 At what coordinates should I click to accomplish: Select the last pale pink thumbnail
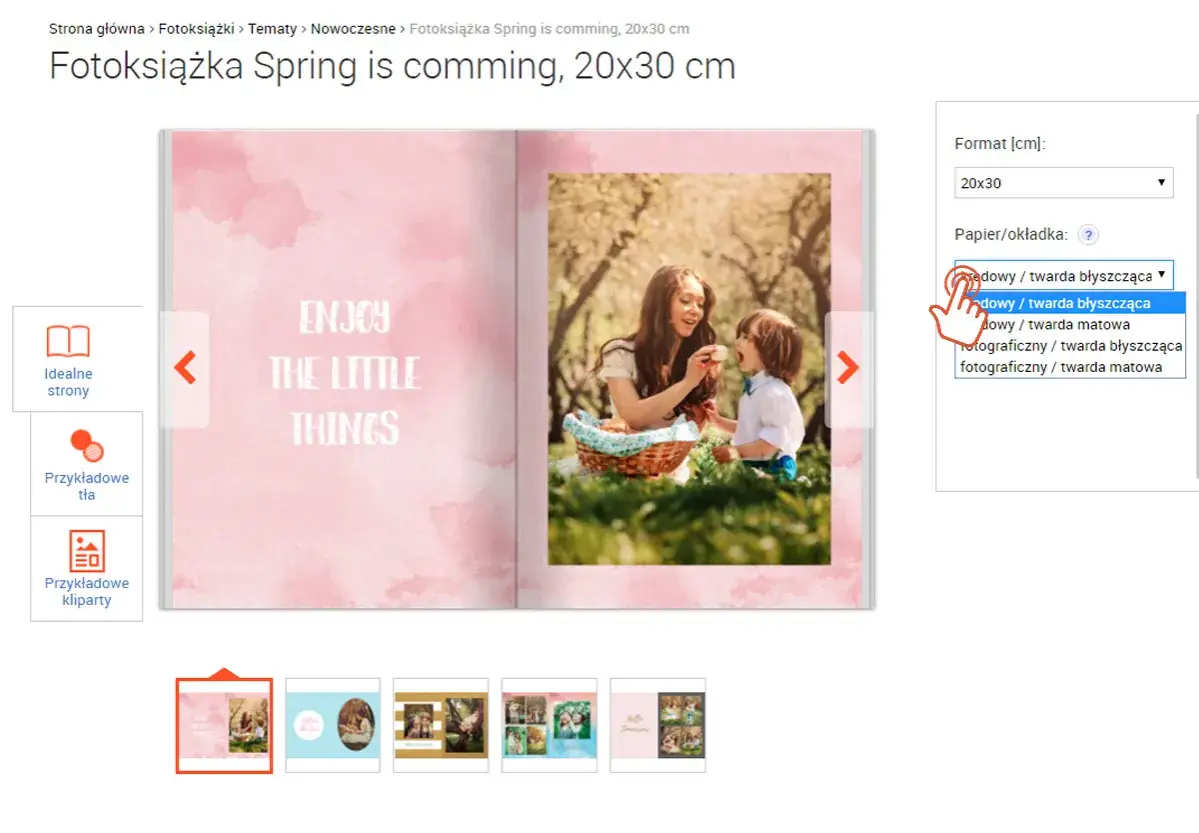[x=658, y=725]
